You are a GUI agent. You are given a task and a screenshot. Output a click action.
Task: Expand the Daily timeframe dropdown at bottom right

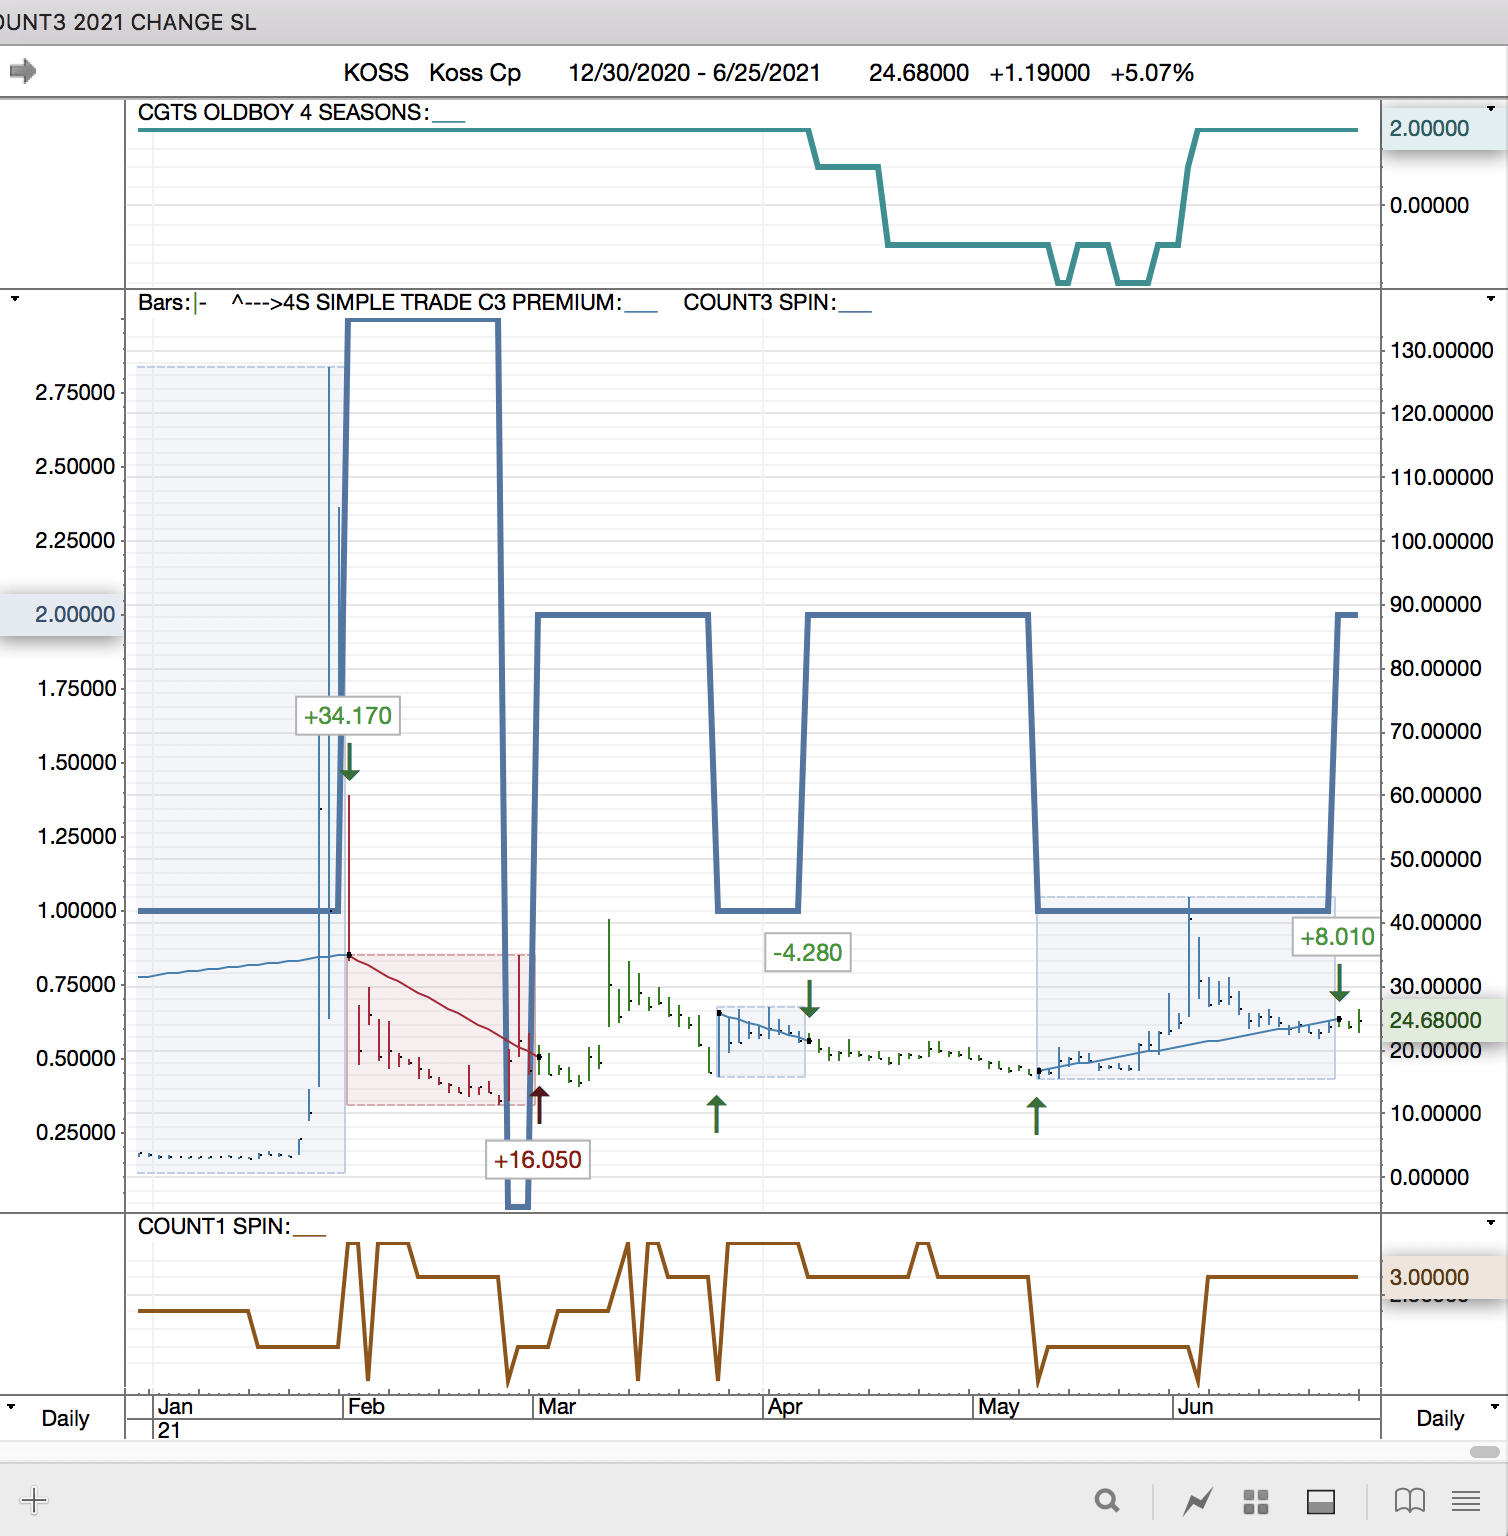pyautogui.click(x=1495, y=1407)
